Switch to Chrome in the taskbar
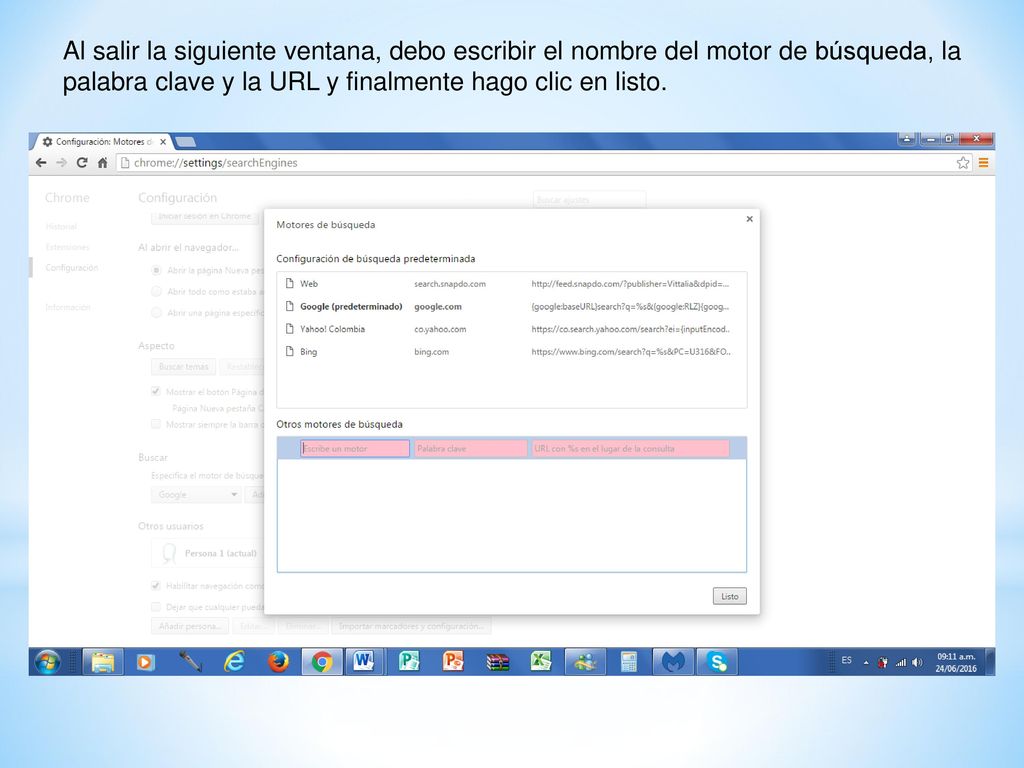This screenshot has width=1024, height=768. [321, 662]
